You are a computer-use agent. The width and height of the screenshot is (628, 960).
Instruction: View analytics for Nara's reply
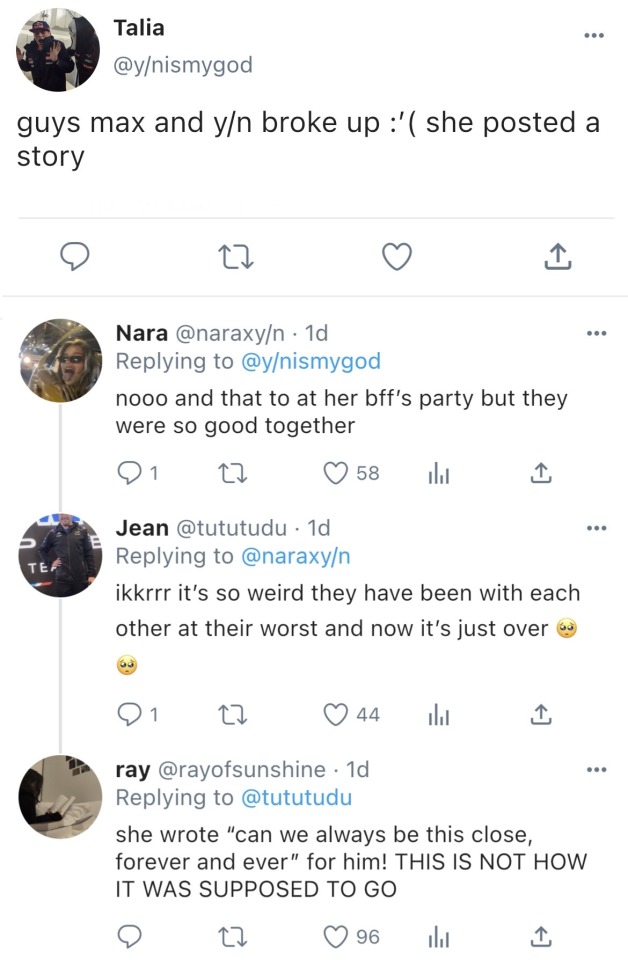[x=437, y=472]
